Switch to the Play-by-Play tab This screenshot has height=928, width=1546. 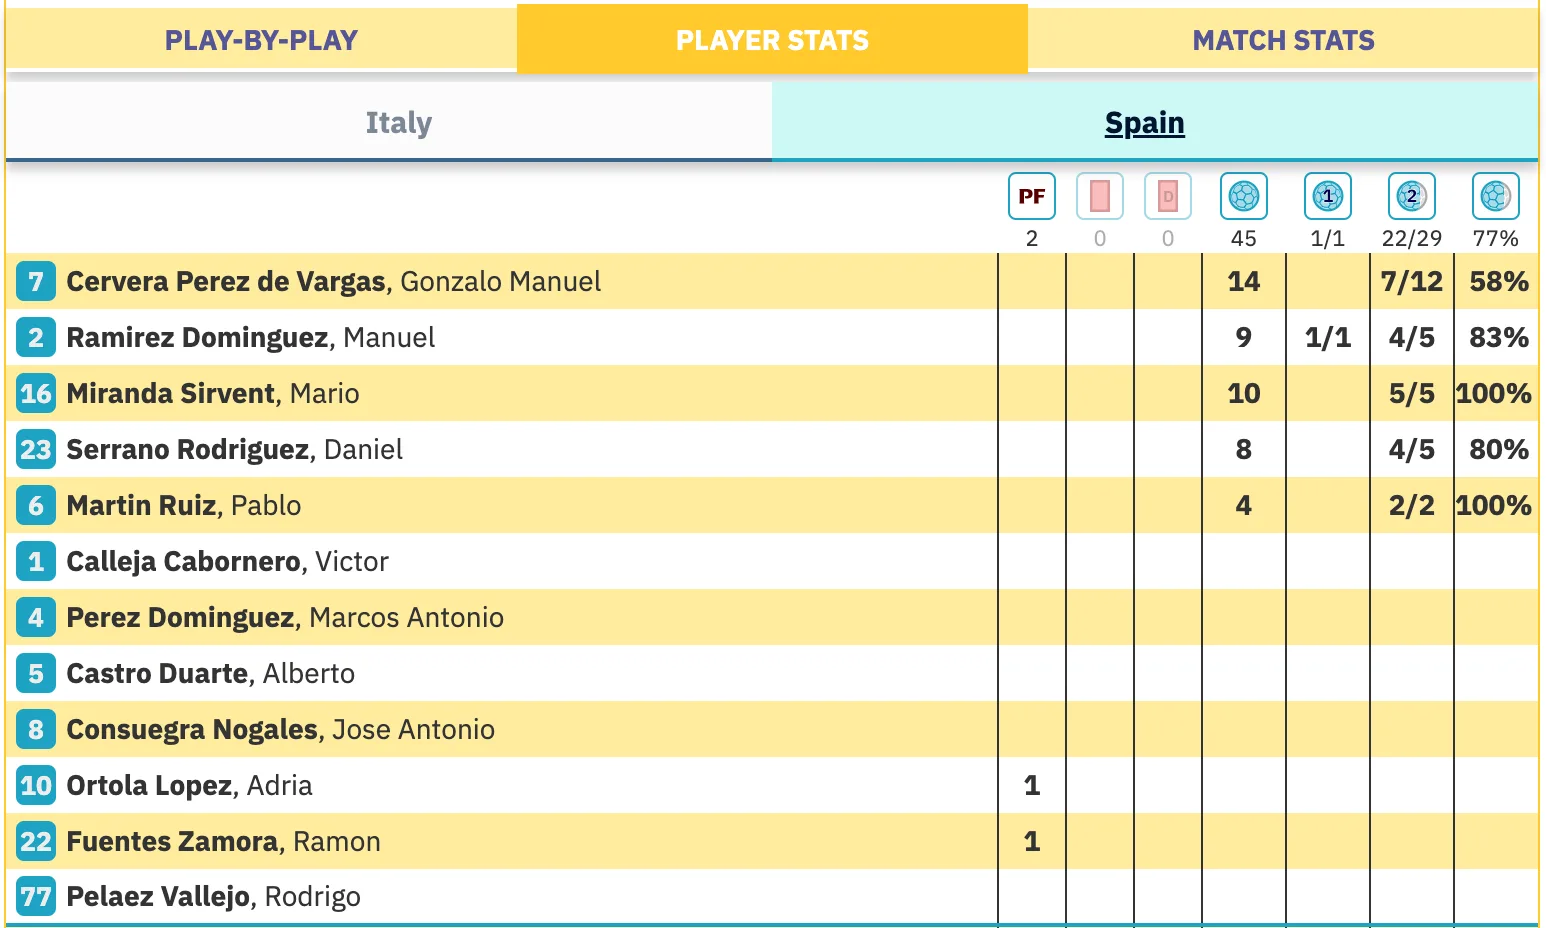coord(261,40)
